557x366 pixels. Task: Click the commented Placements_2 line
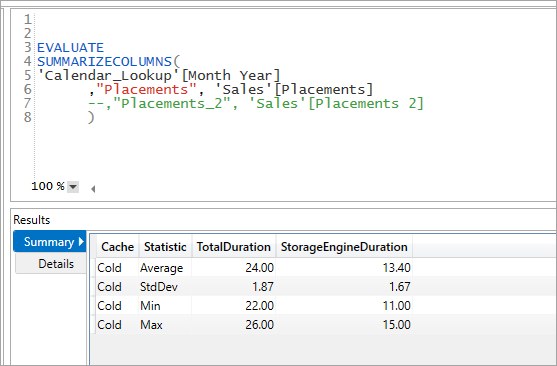[x=256, y=103]
